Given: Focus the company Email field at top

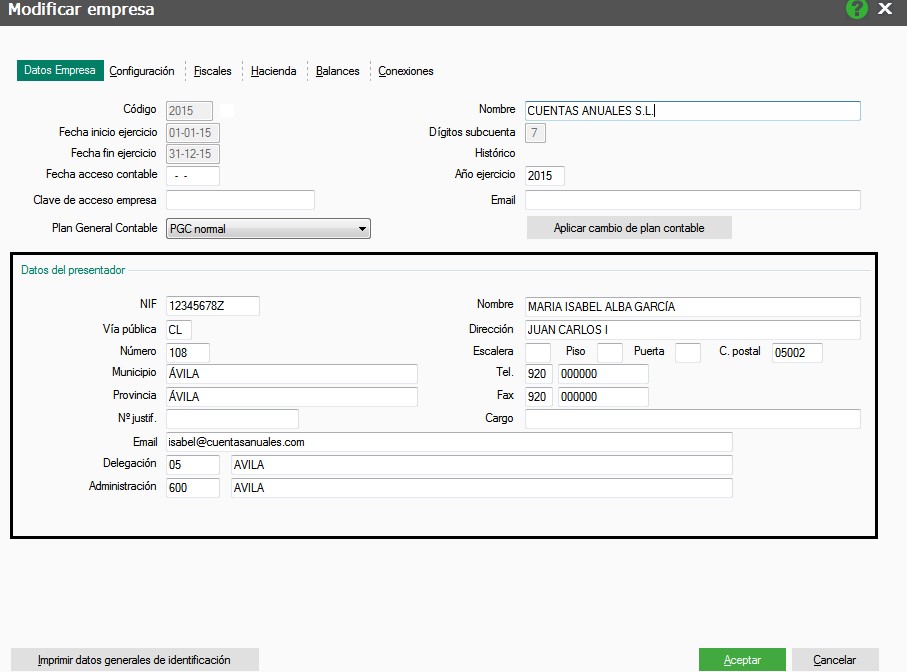Looking at the screenshot, I should 692,200.
